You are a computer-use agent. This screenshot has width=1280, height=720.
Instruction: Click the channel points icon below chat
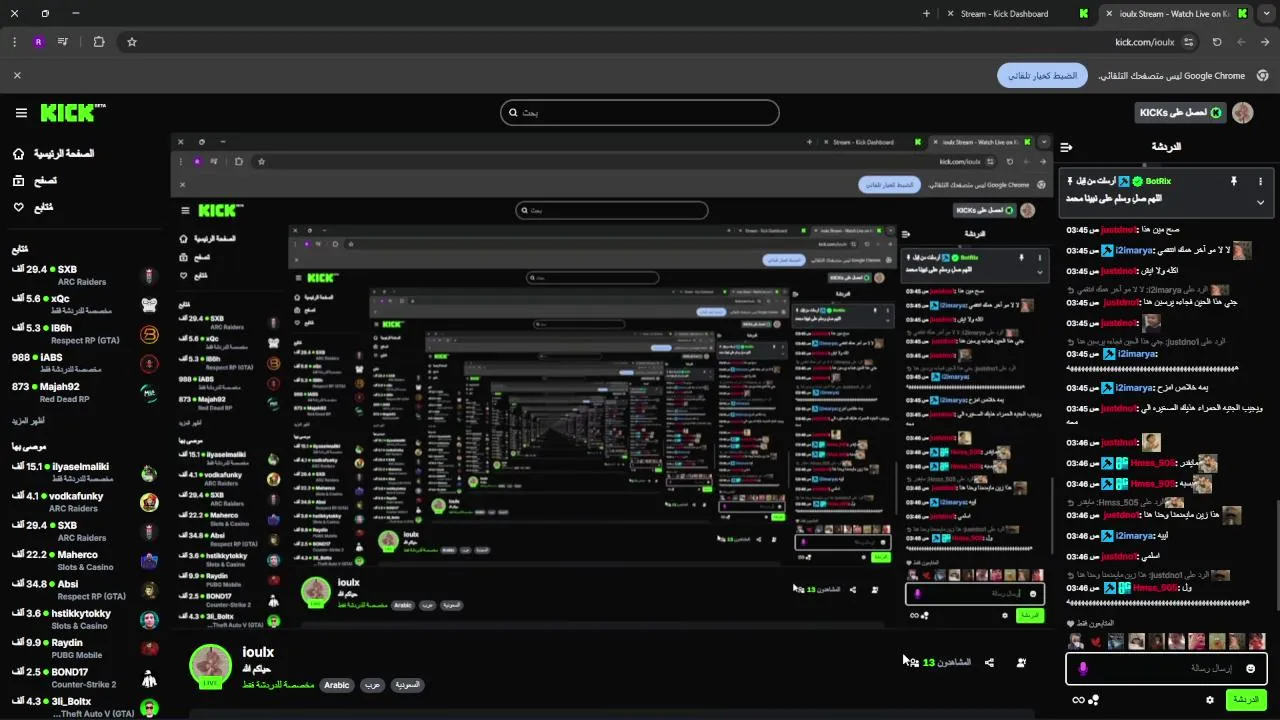tap(1094, 700)
